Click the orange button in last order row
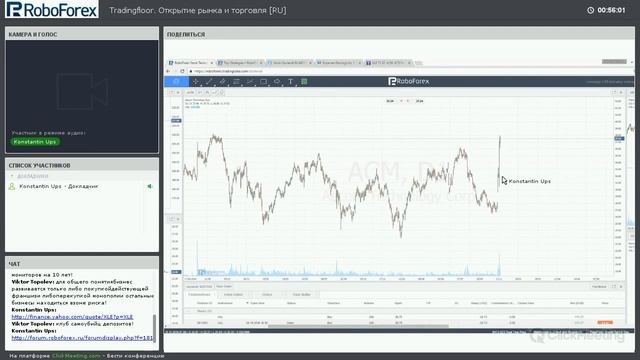The width and height of the screenshot is (640, 360). [604, 322]
